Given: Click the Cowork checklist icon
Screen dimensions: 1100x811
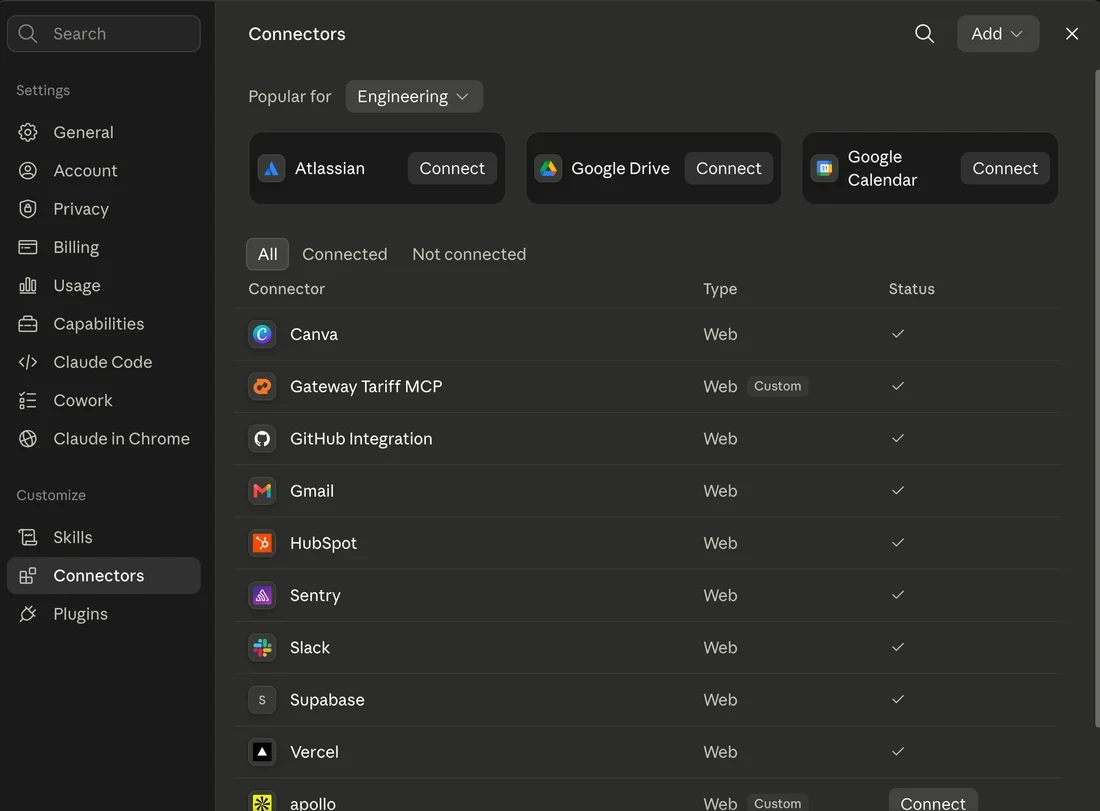Looking at the screenshot, I should point(27,401).
